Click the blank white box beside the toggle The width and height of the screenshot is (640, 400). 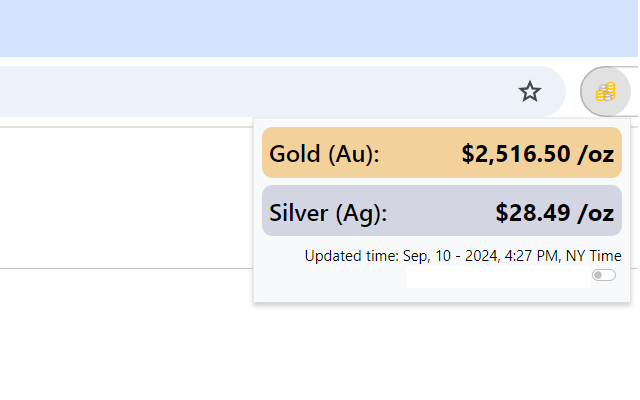[497, 277]
